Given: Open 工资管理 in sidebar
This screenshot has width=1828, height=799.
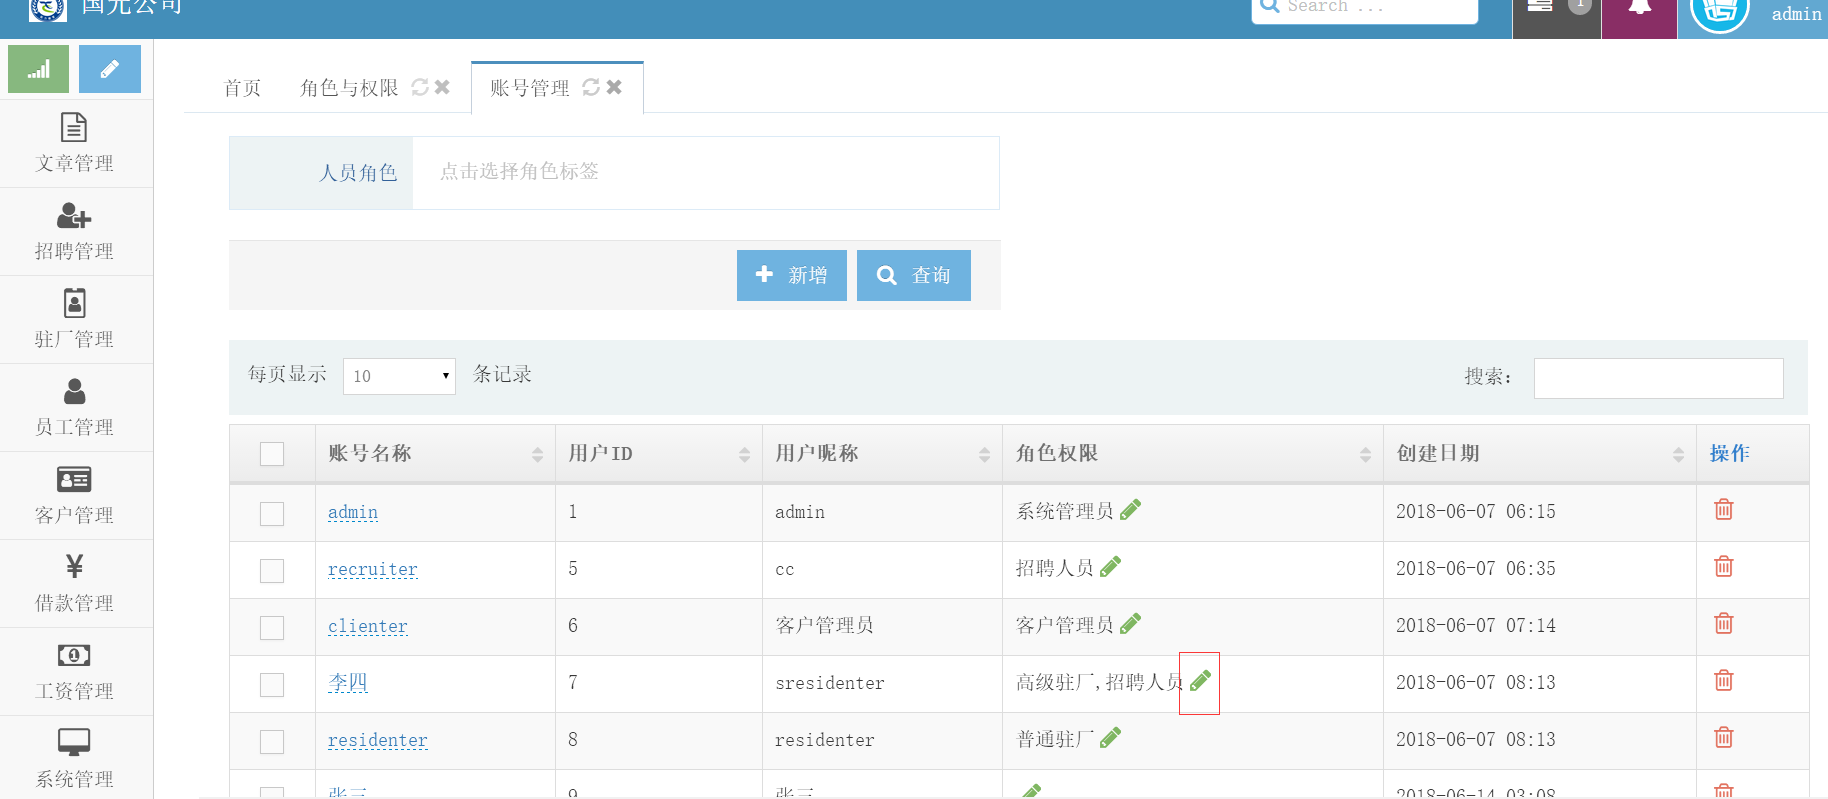Looking at the screenshot, I should (x=75, y=672).
